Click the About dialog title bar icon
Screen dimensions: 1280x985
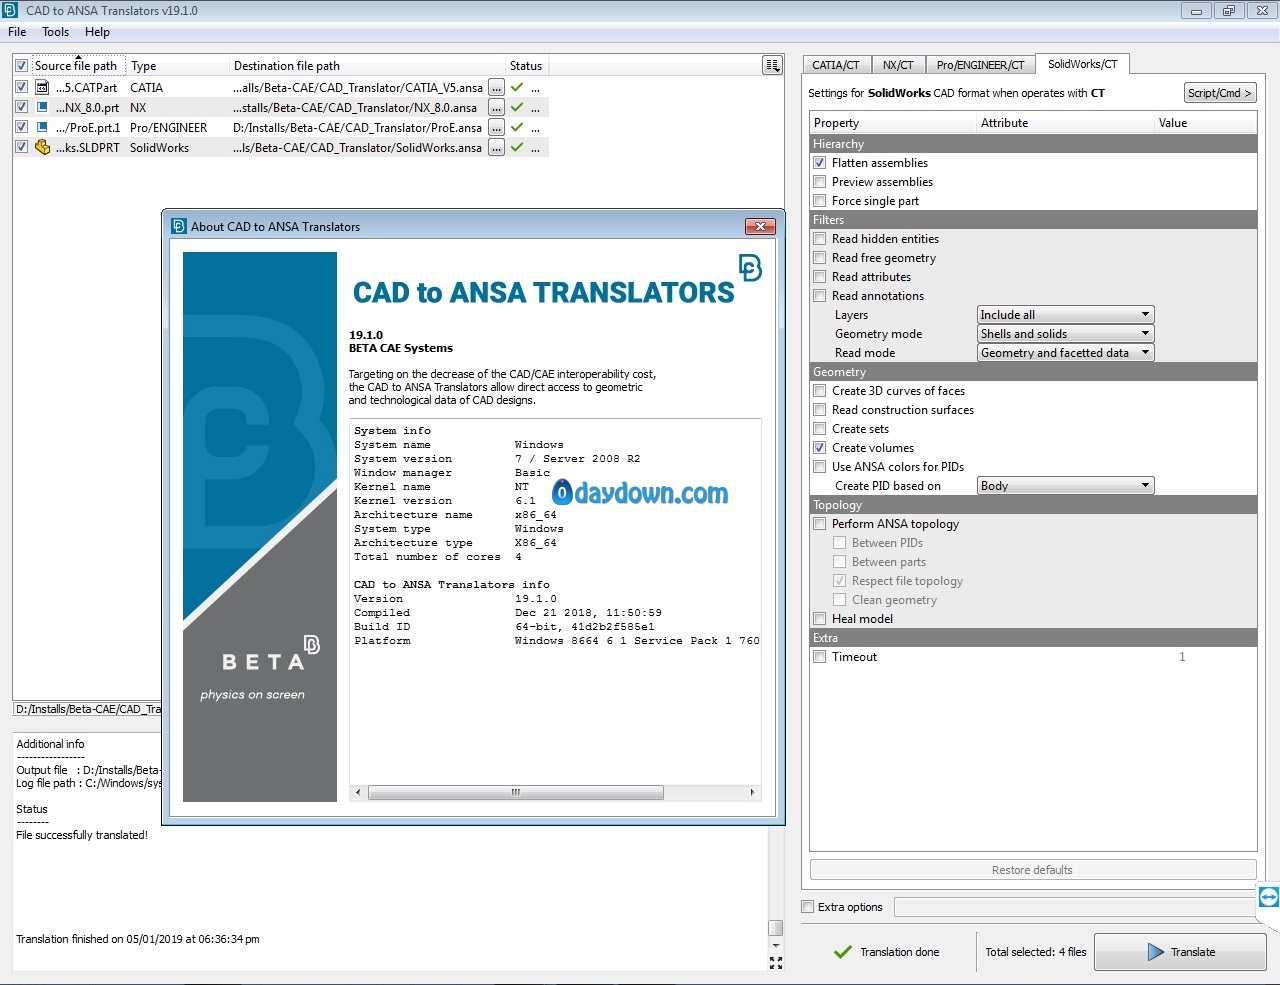pyautogui.click(x=179, y=227)
